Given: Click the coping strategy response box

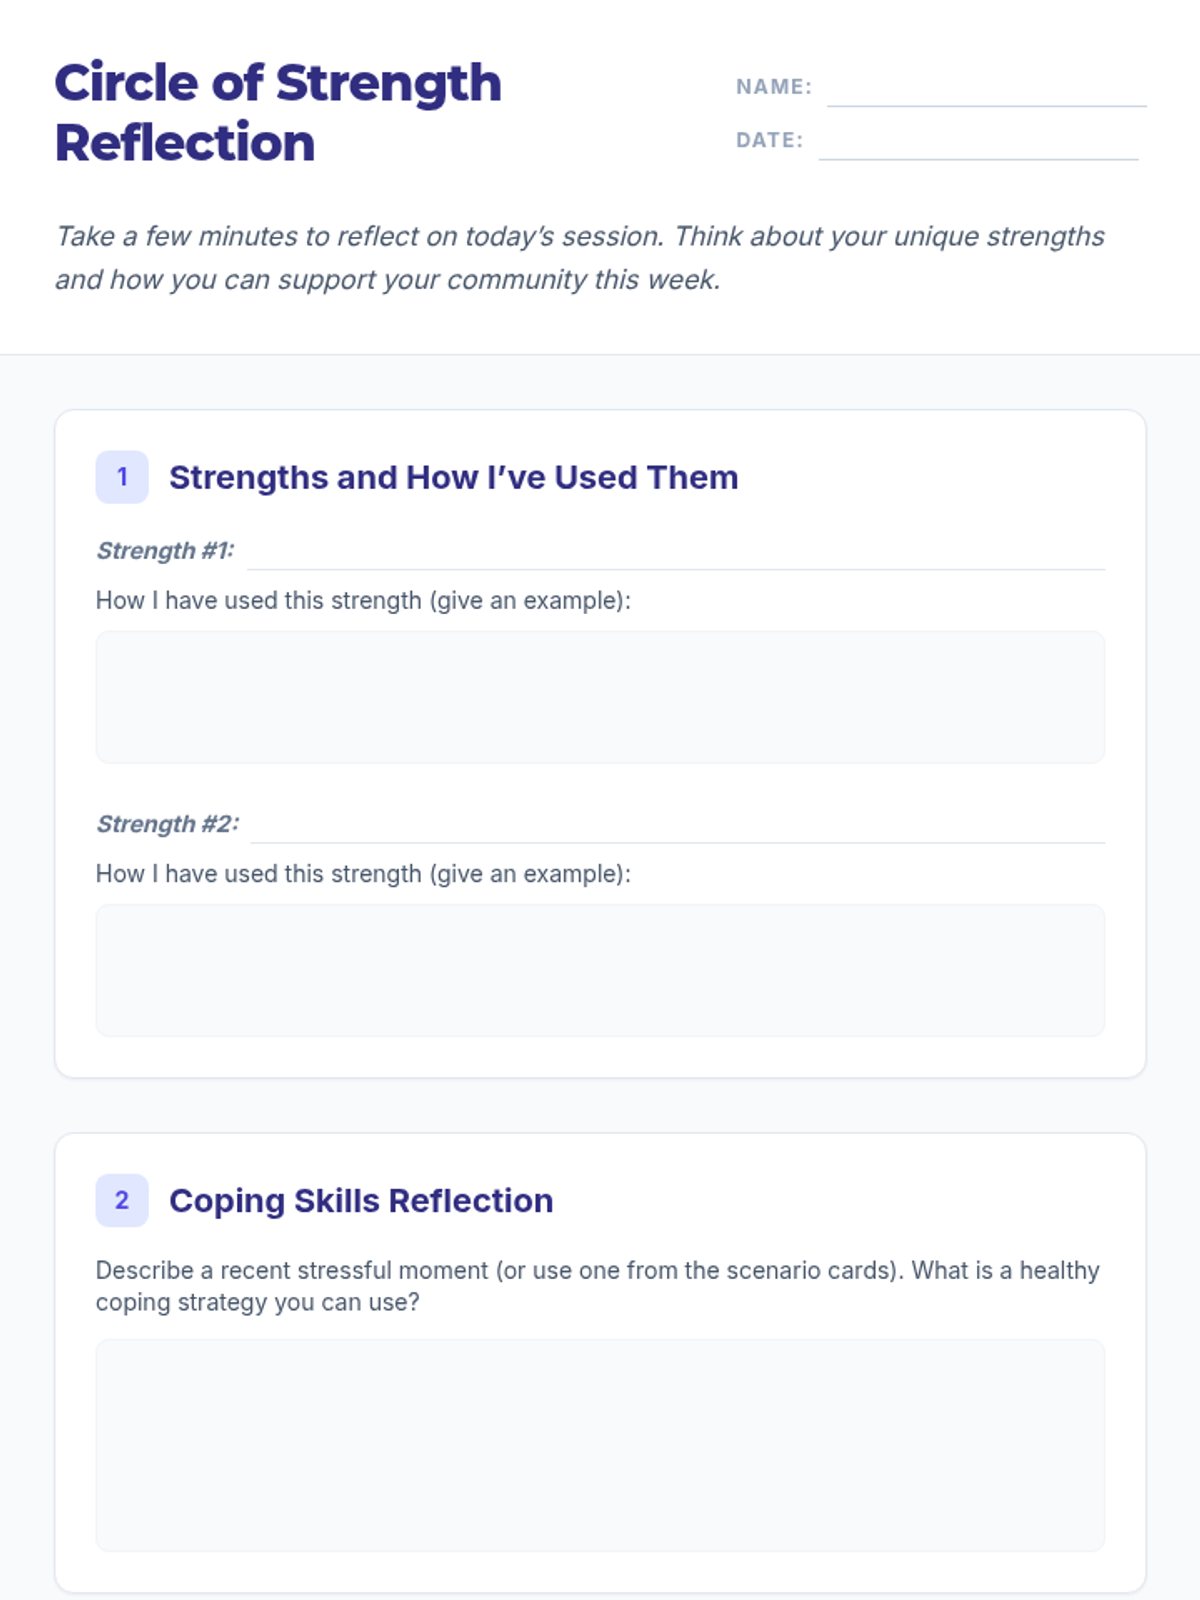Looking at the screenshot, I should click(600, 1445).
